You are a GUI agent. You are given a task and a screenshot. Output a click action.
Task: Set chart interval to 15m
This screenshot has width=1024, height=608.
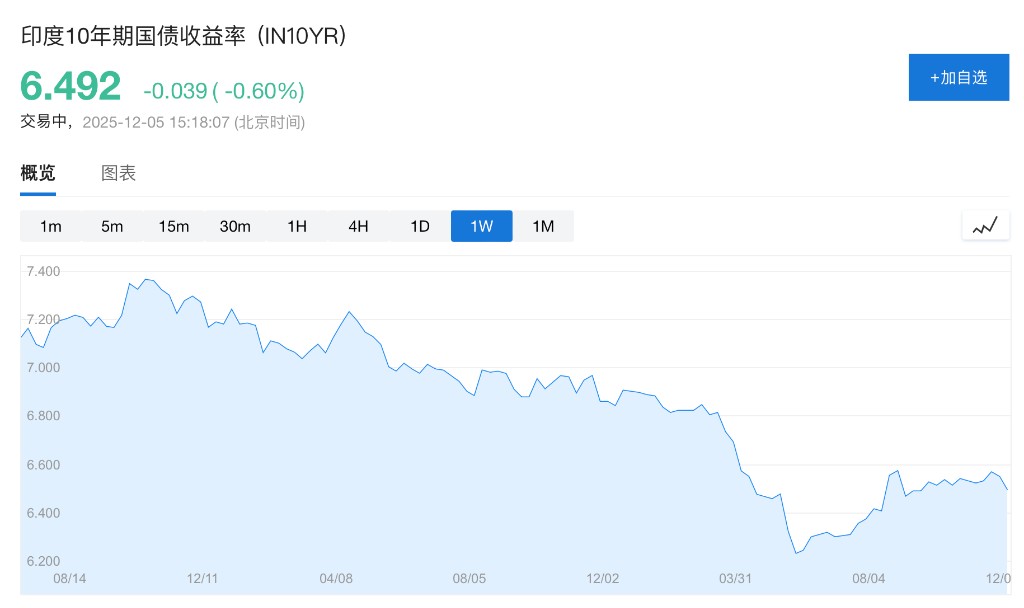tap(173, 226)
